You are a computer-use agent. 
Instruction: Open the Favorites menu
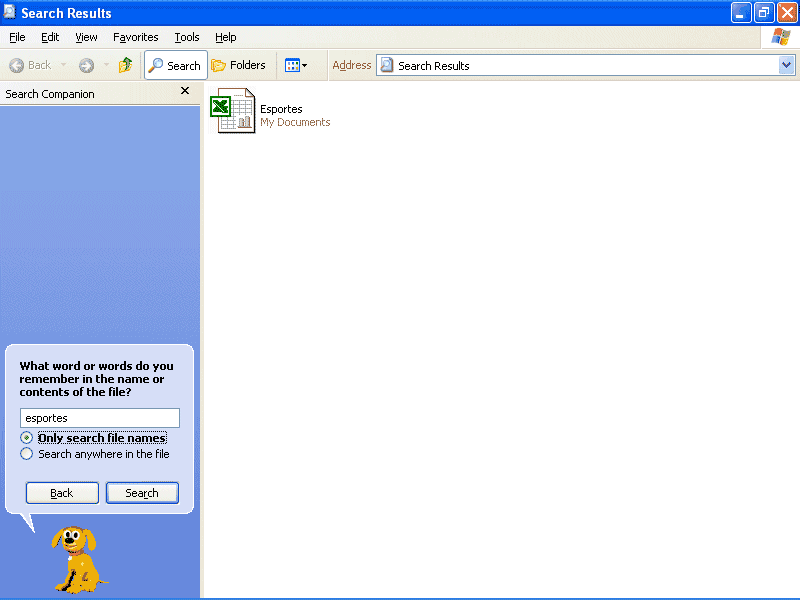point(135,37)
